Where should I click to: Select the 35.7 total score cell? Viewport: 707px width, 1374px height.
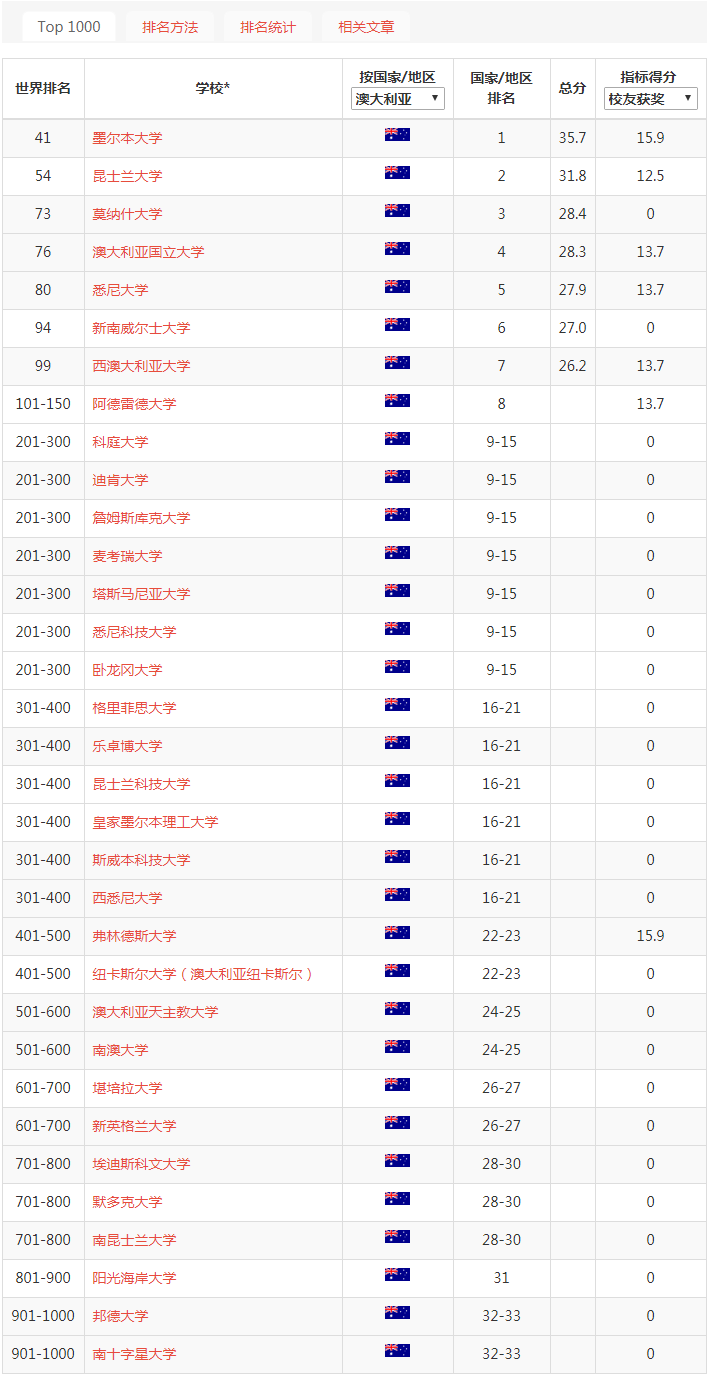pos(573,138)
